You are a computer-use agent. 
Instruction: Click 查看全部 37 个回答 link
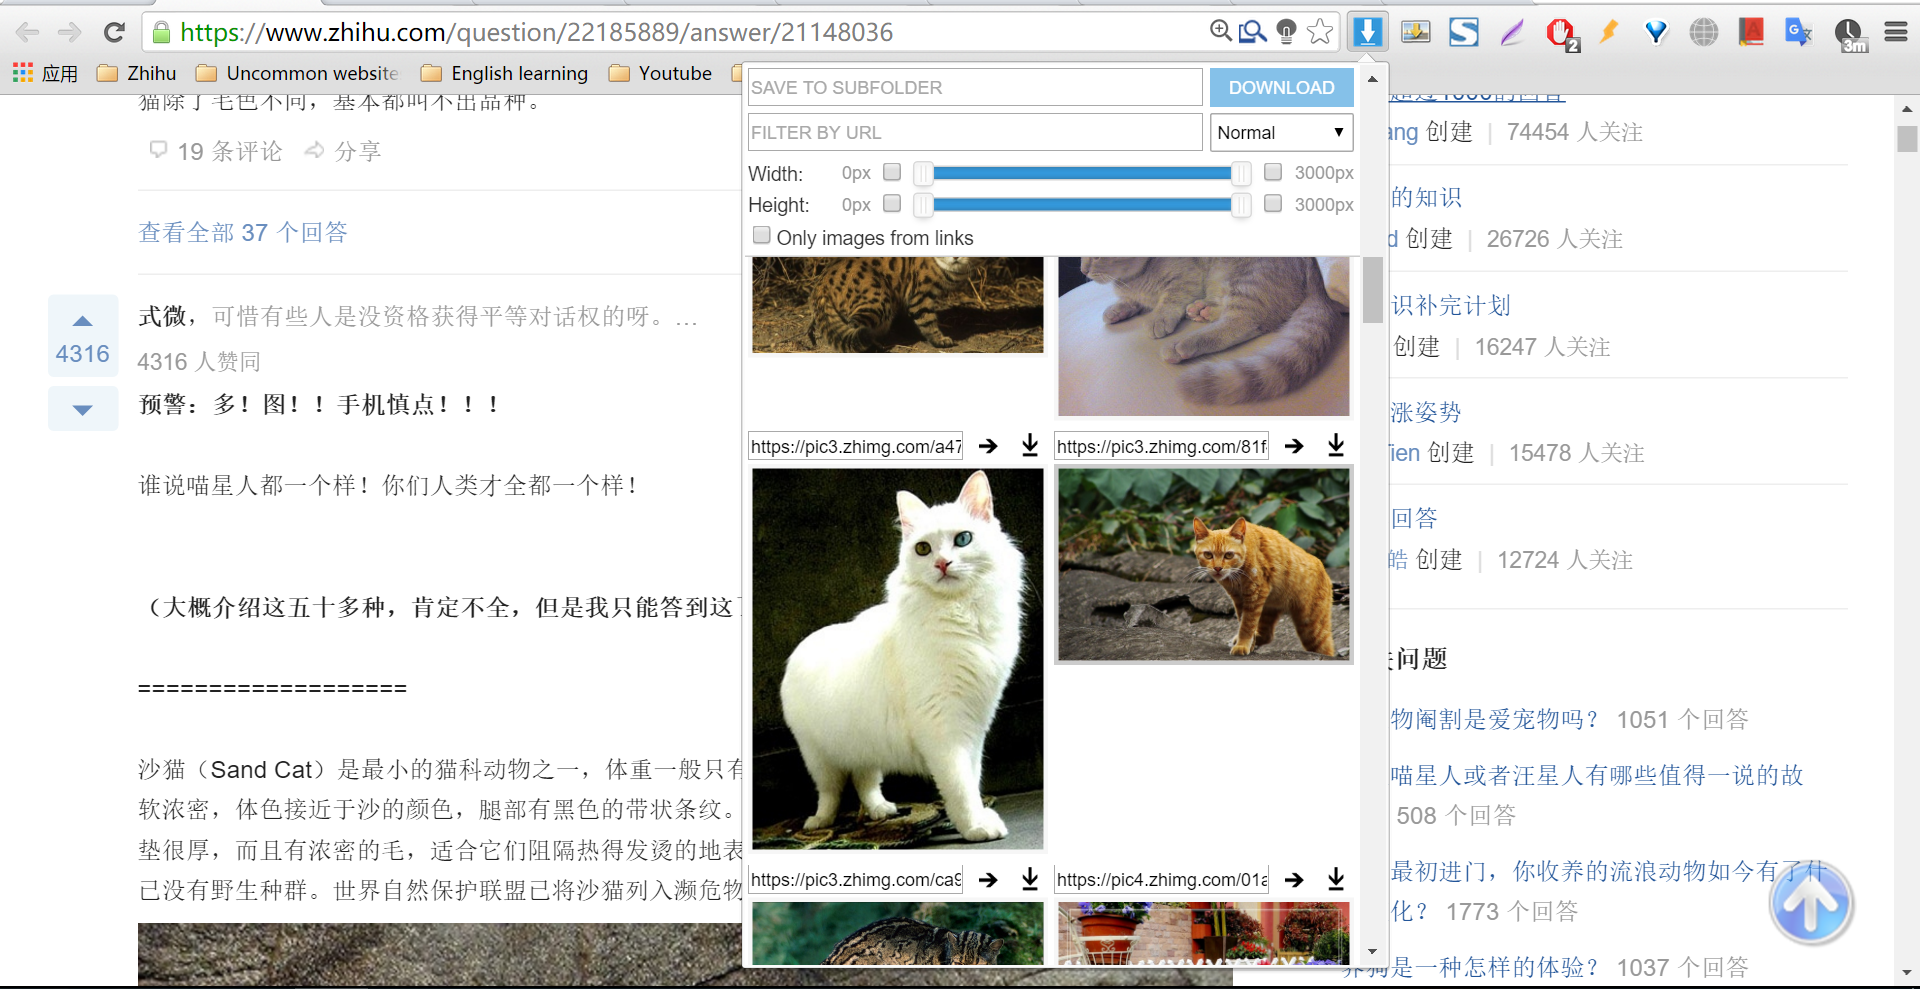click(x=243, y=232)
